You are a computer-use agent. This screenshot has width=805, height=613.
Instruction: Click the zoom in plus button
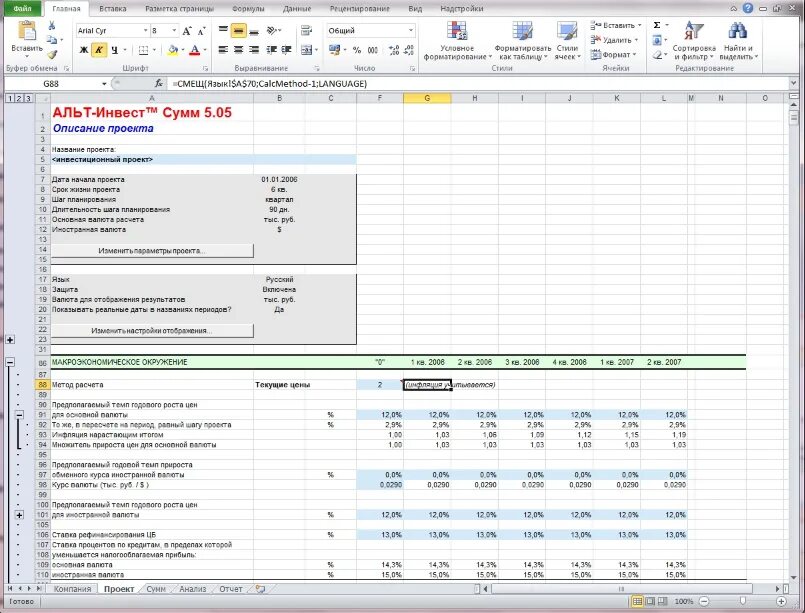[x=781, y=601]
